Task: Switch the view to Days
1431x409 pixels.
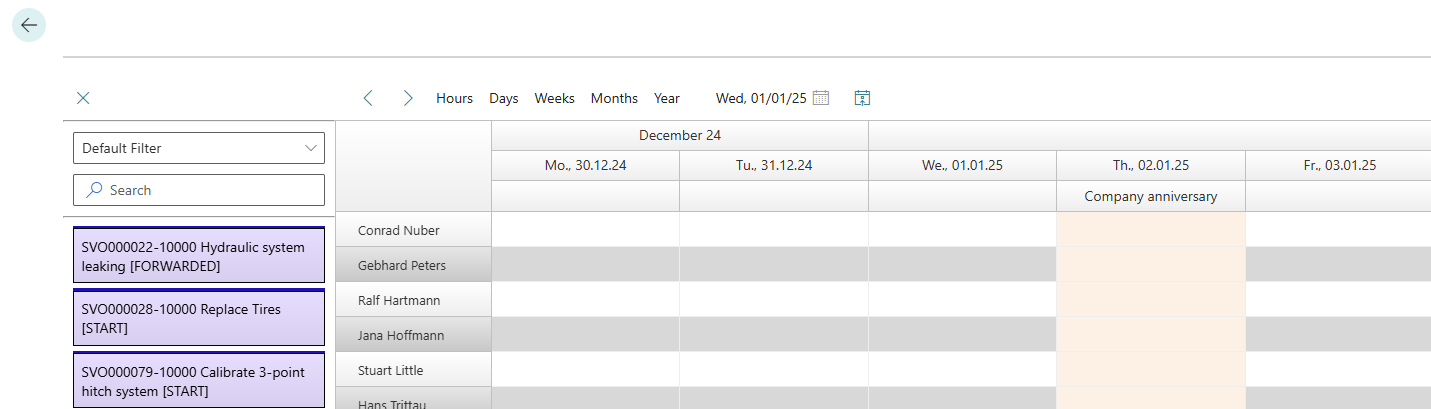Action: (503, 98)
